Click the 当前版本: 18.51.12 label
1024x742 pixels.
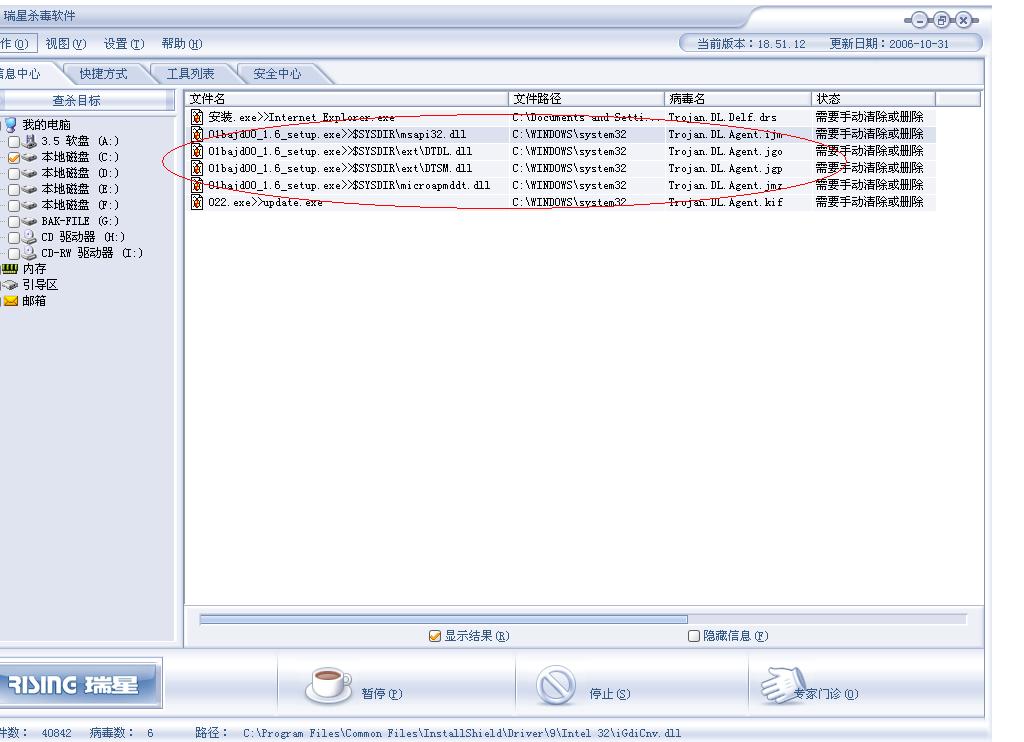click(751, 44)
